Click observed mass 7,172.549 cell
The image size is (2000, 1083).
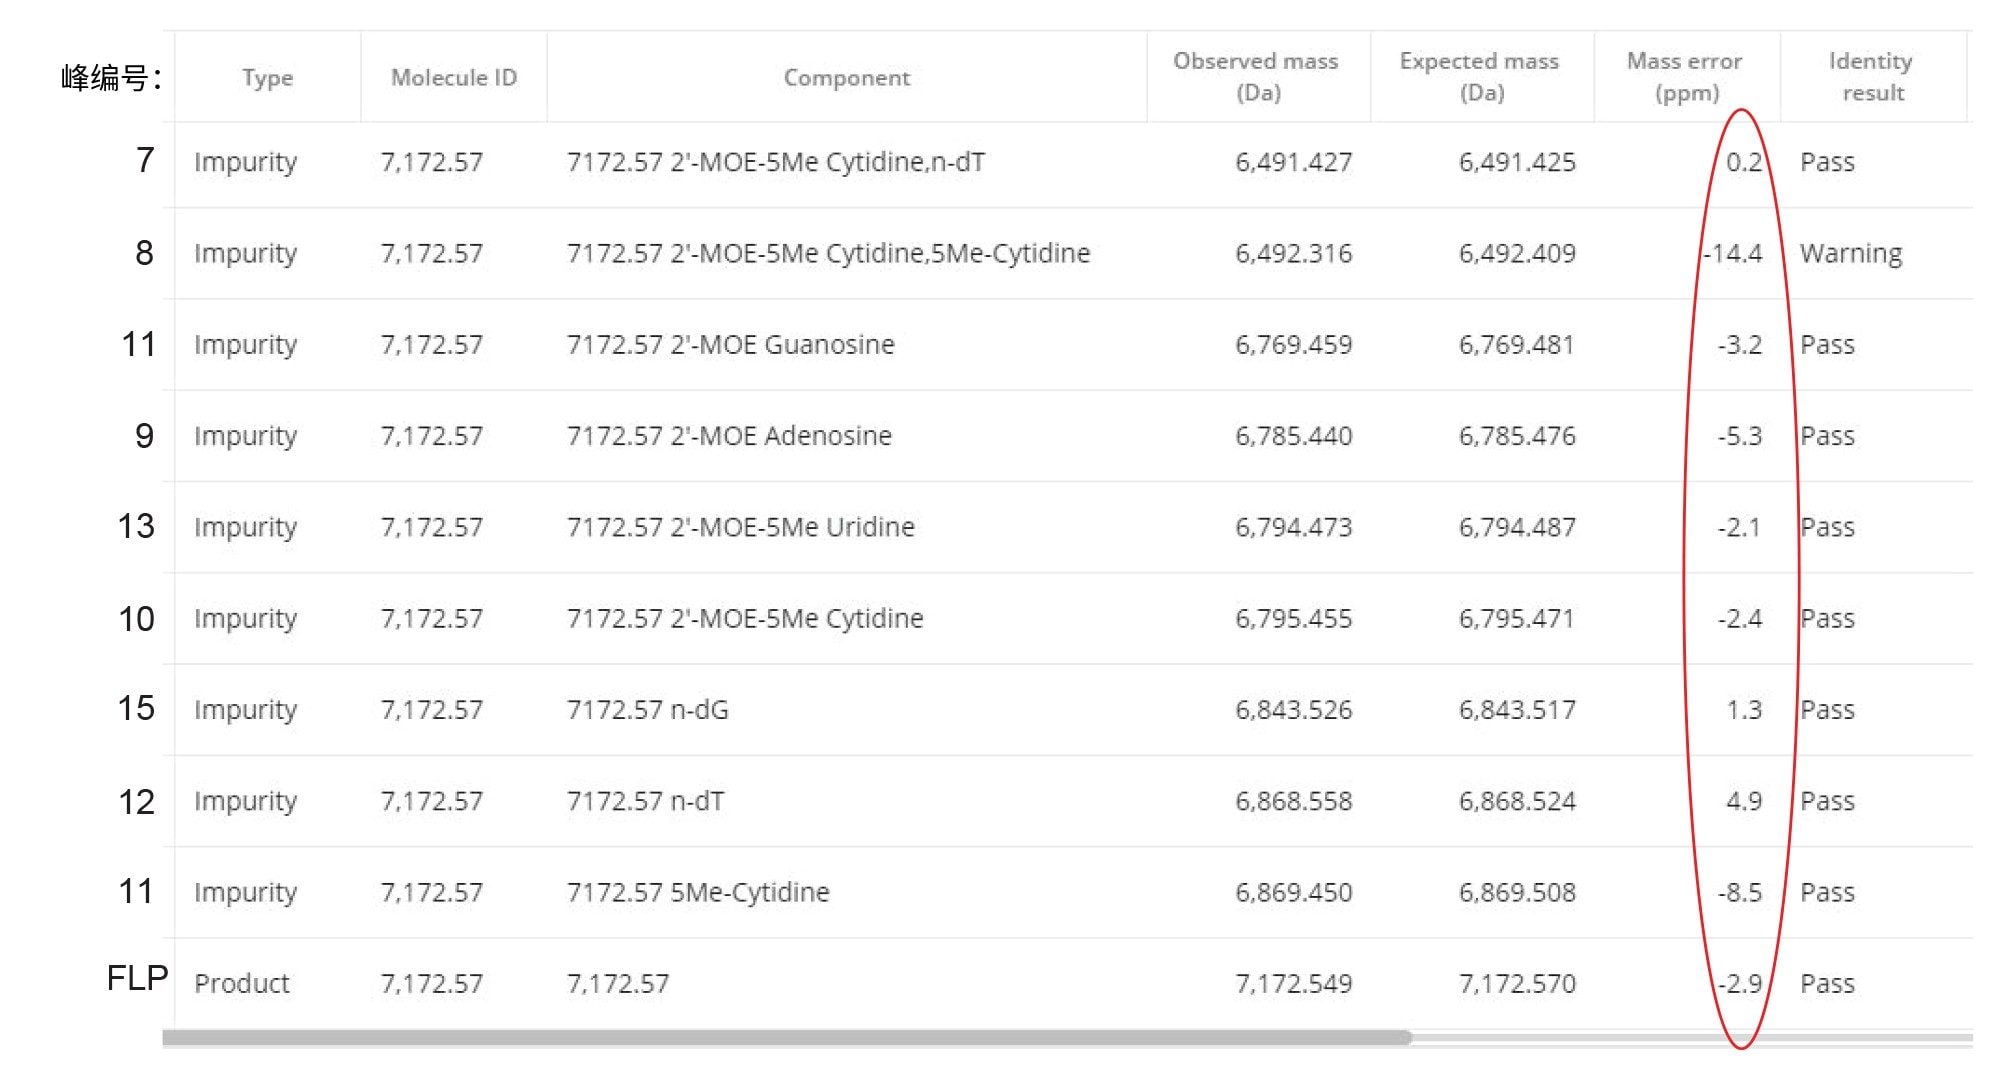pyautogui.click(x=1293, y=984)
